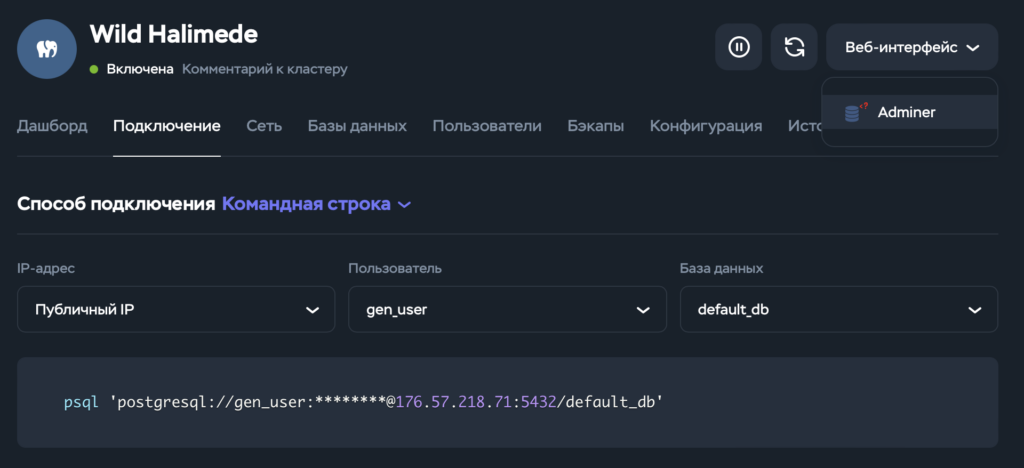Viewport: 1024px width, 468px height.
Task: Click the pause cluster icon button
Action: 739,47
